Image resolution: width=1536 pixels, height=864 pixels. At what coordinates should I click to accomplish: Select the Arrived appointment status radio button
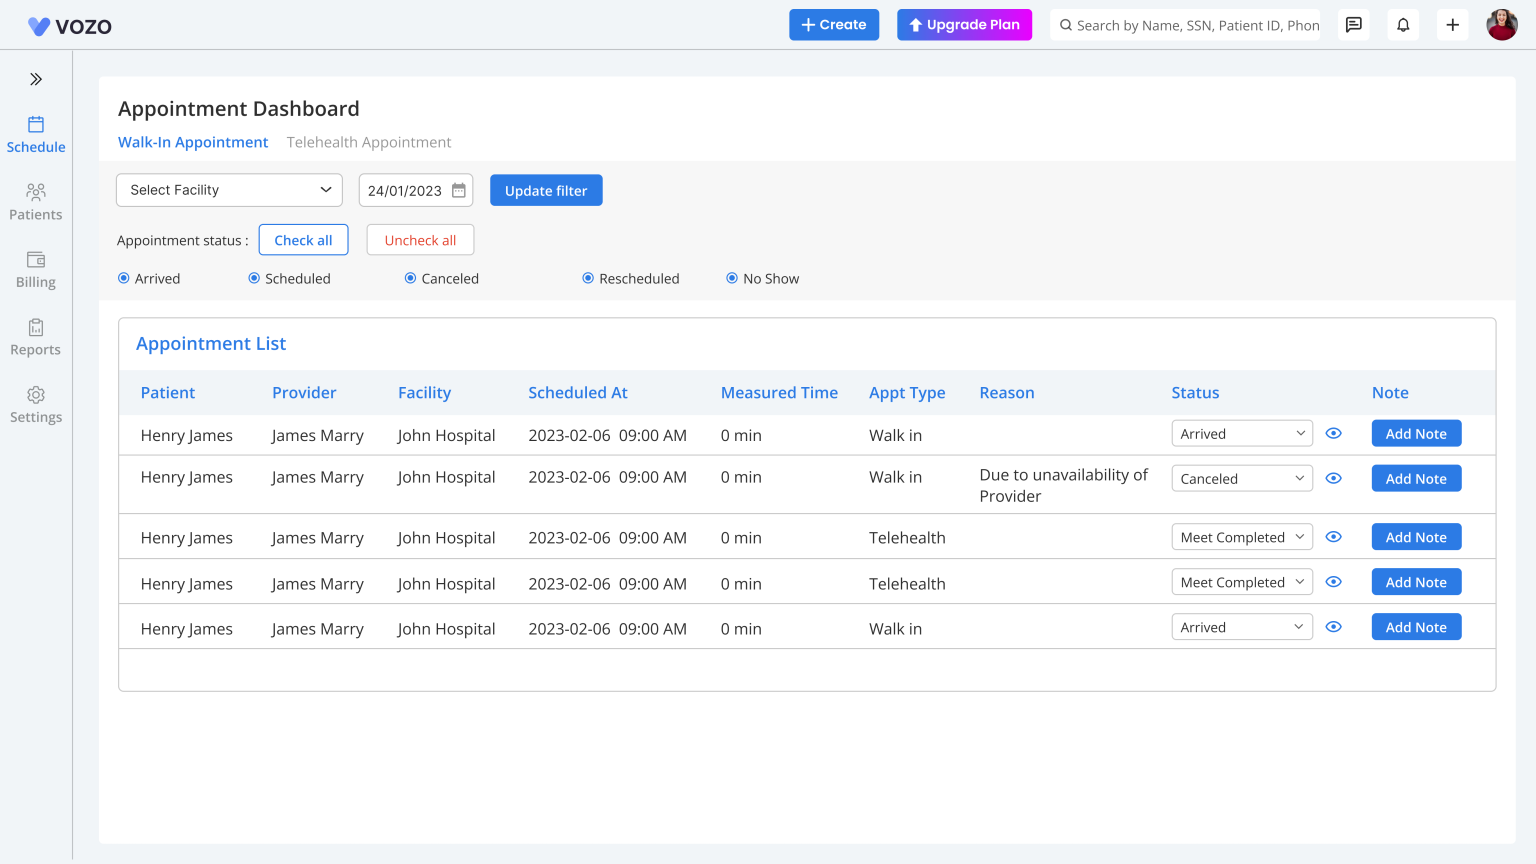[x=123, y=278]
